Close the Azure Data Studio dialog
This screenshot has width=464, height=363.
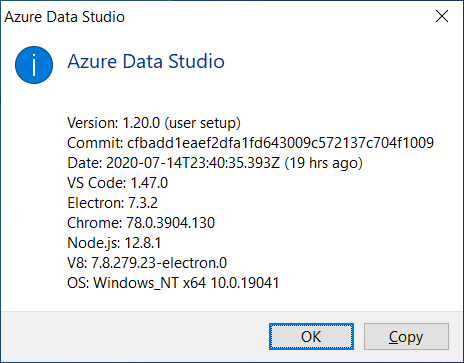442,16
